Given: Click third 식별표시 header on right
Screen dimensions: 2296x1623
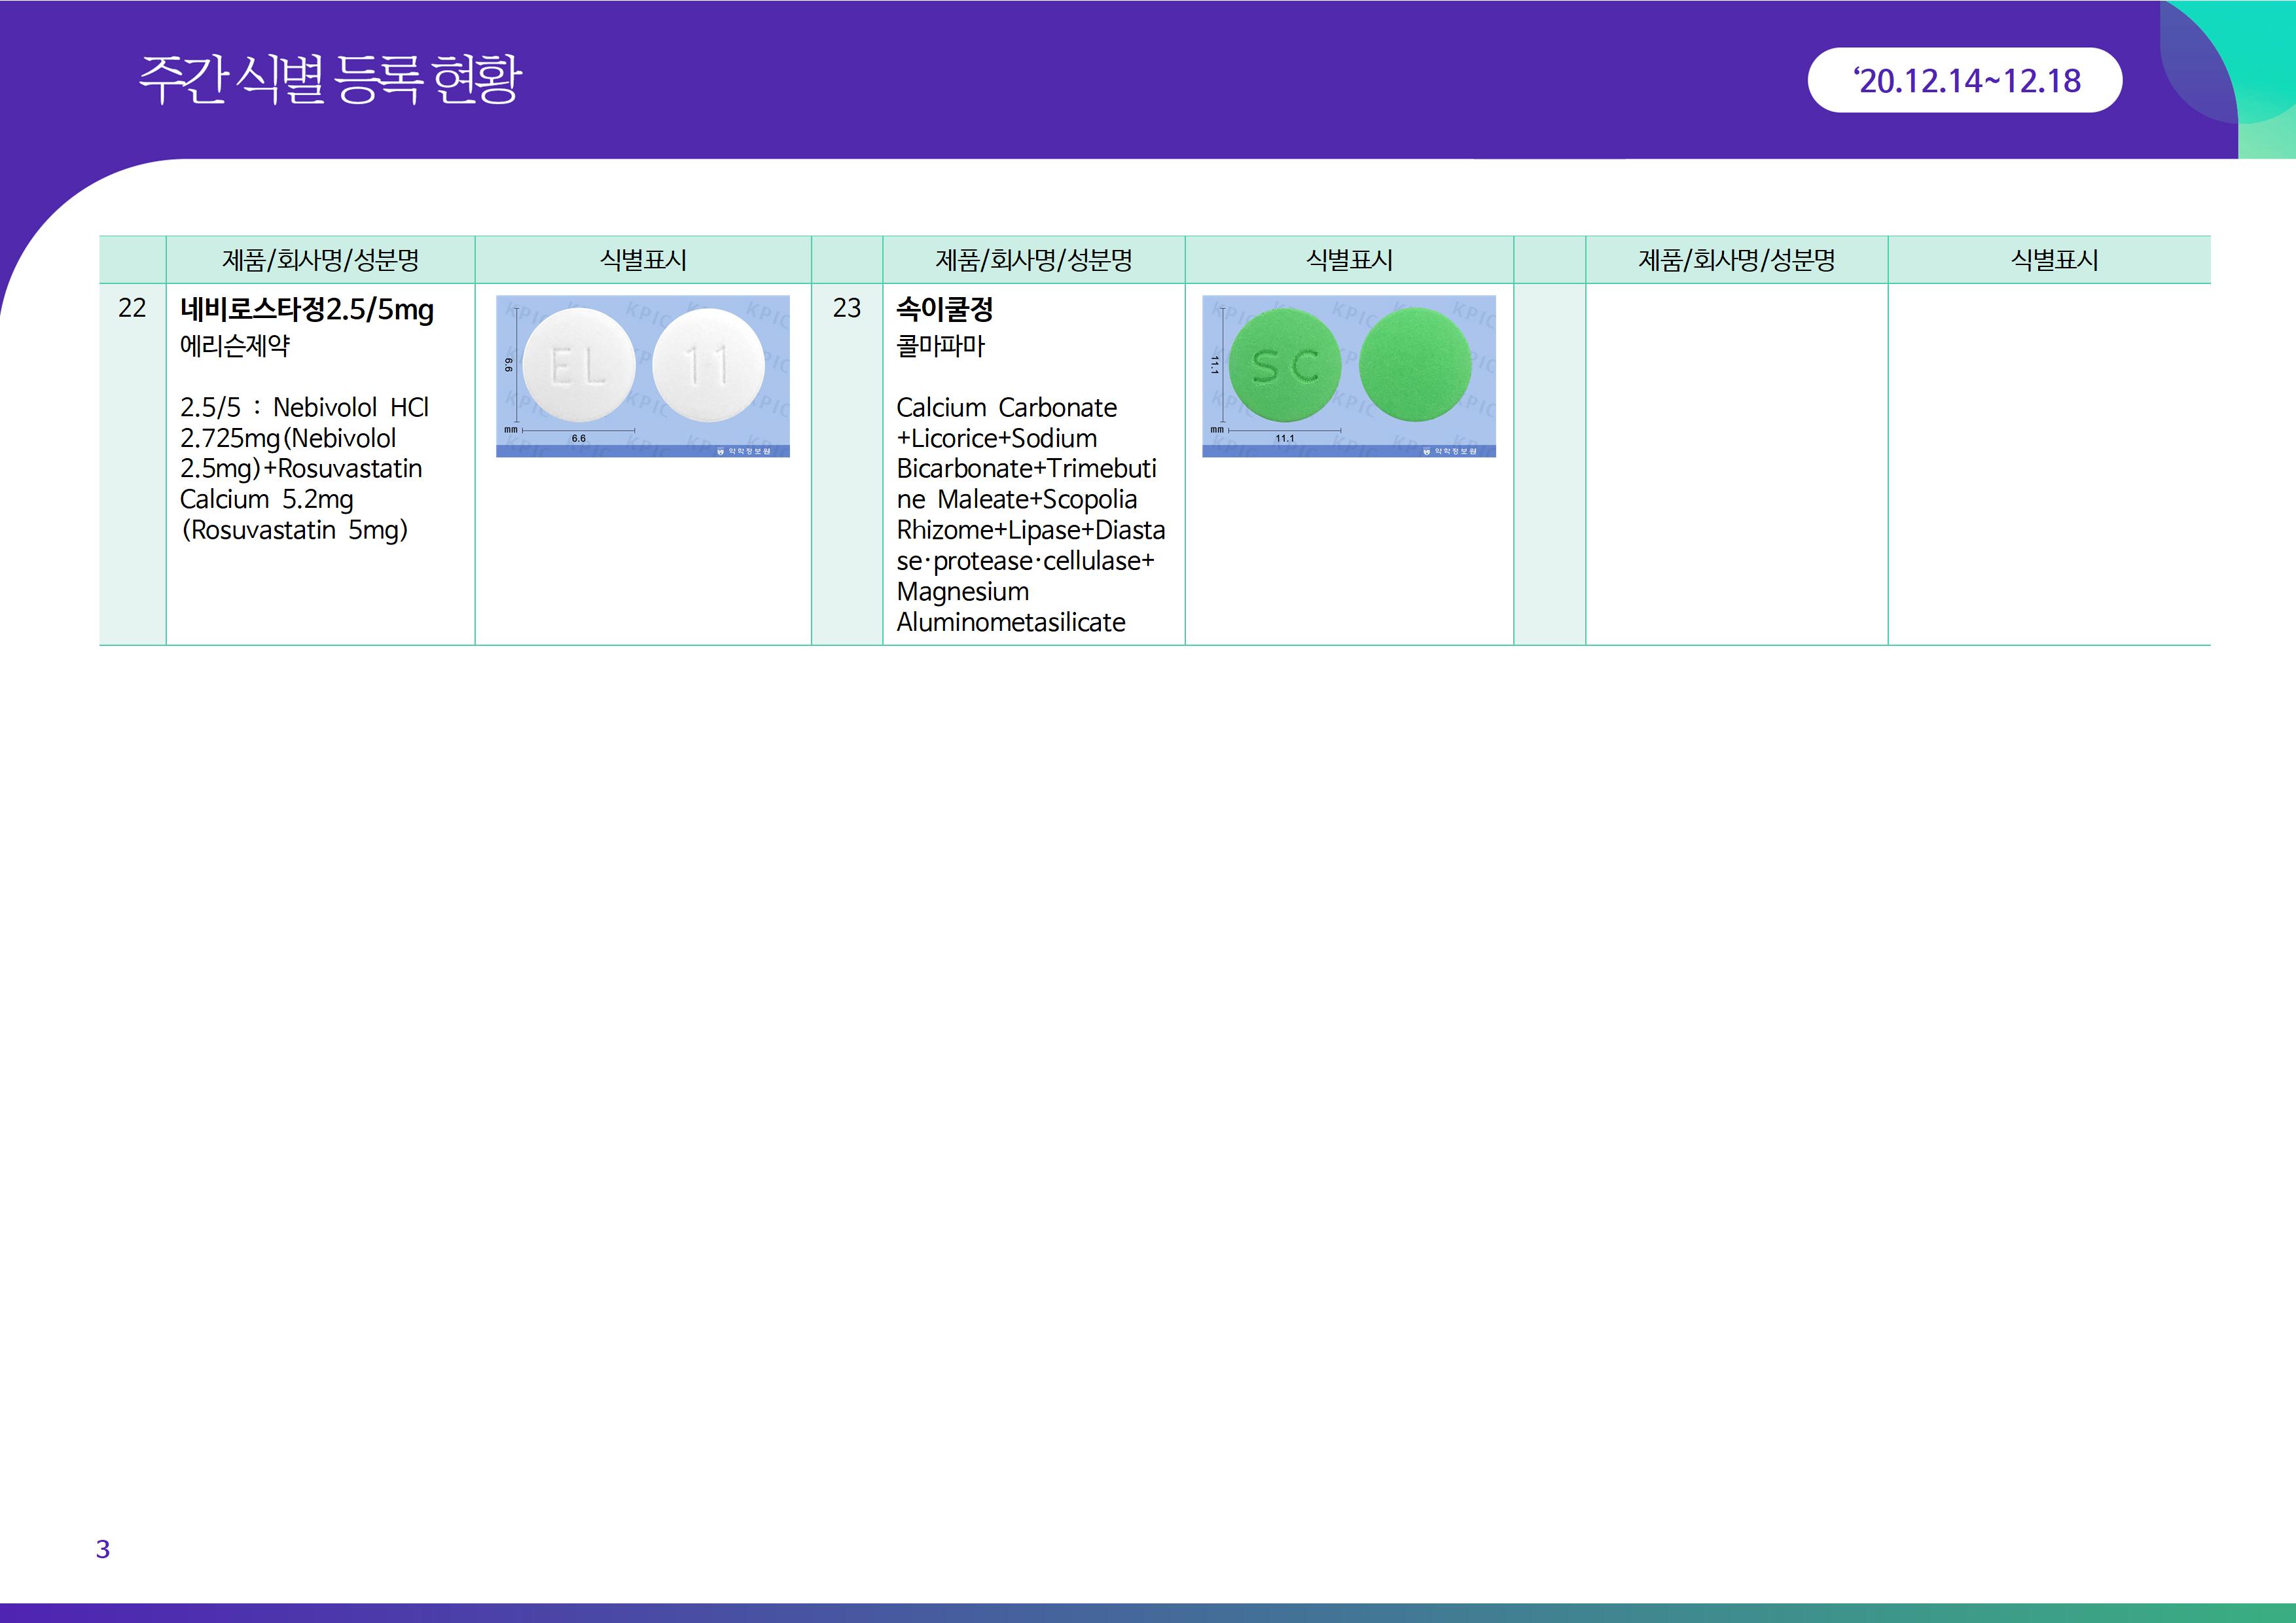Looking at the screenshot, I should (x=2054, y=261).
